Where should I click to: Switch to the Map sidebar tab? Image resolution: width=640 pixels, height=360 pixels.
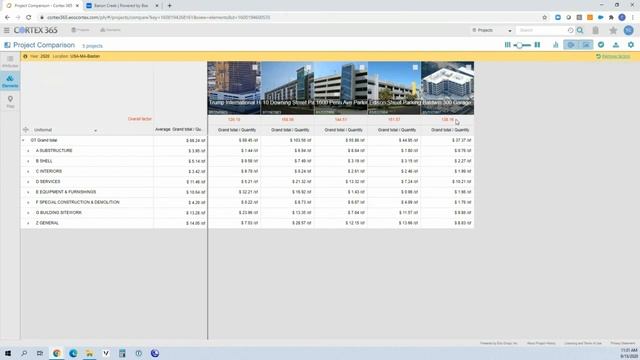coord(10,102)
